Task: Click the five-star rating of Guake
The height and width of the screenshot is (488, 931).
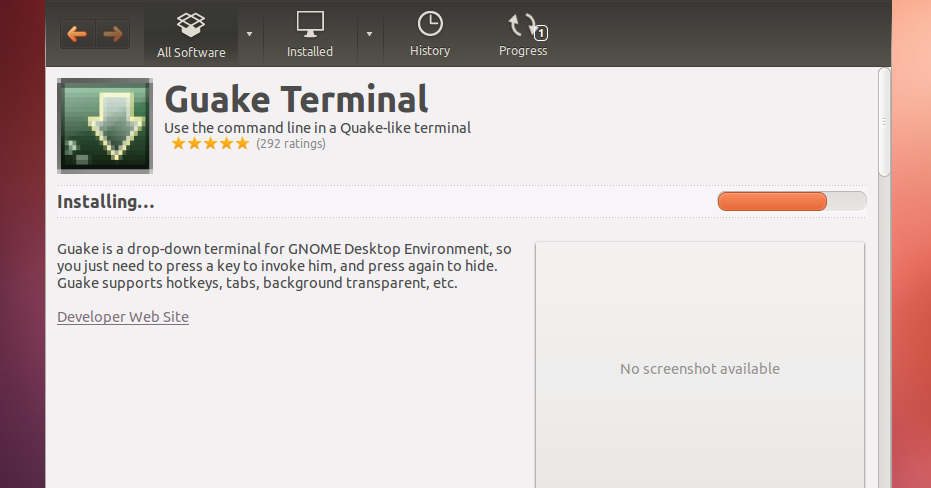Action: coord(210,144)
